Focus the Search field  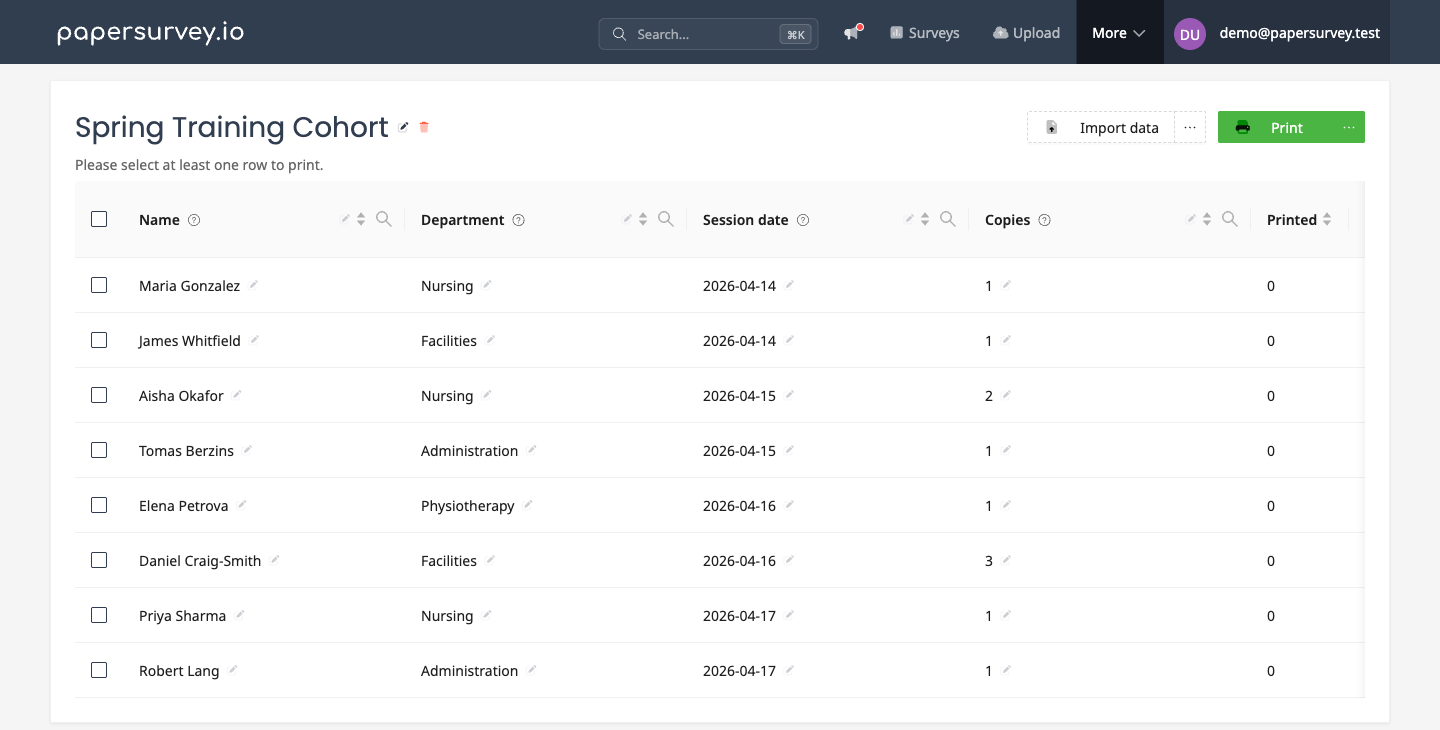(708, 34)
